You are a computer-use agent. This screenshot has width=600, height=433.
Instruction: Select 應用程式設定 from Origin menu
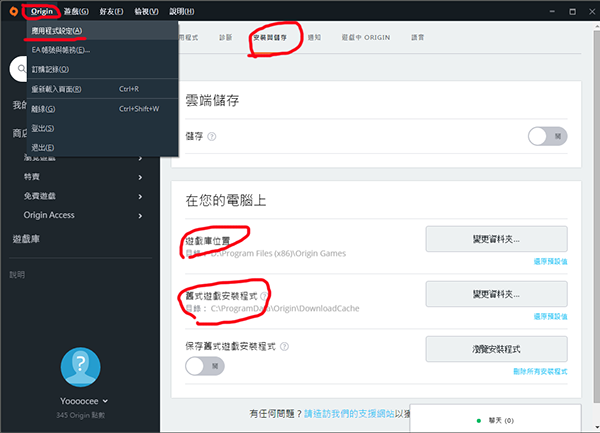(x=57, y=31)
